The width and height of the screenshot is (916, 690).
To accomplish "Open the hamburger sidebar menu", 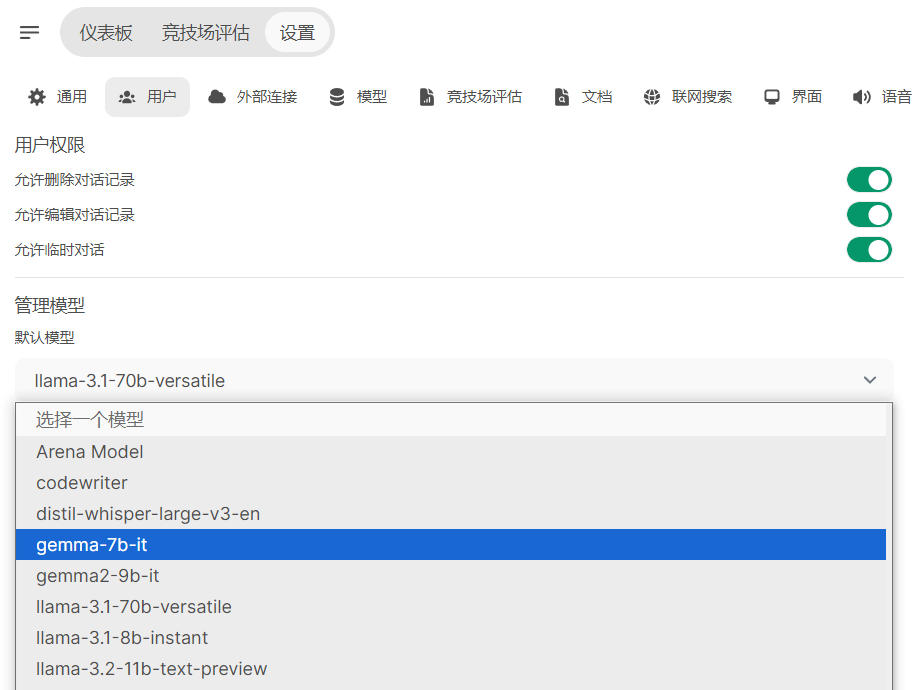I will pyautogui.click(x=30, y=33).
